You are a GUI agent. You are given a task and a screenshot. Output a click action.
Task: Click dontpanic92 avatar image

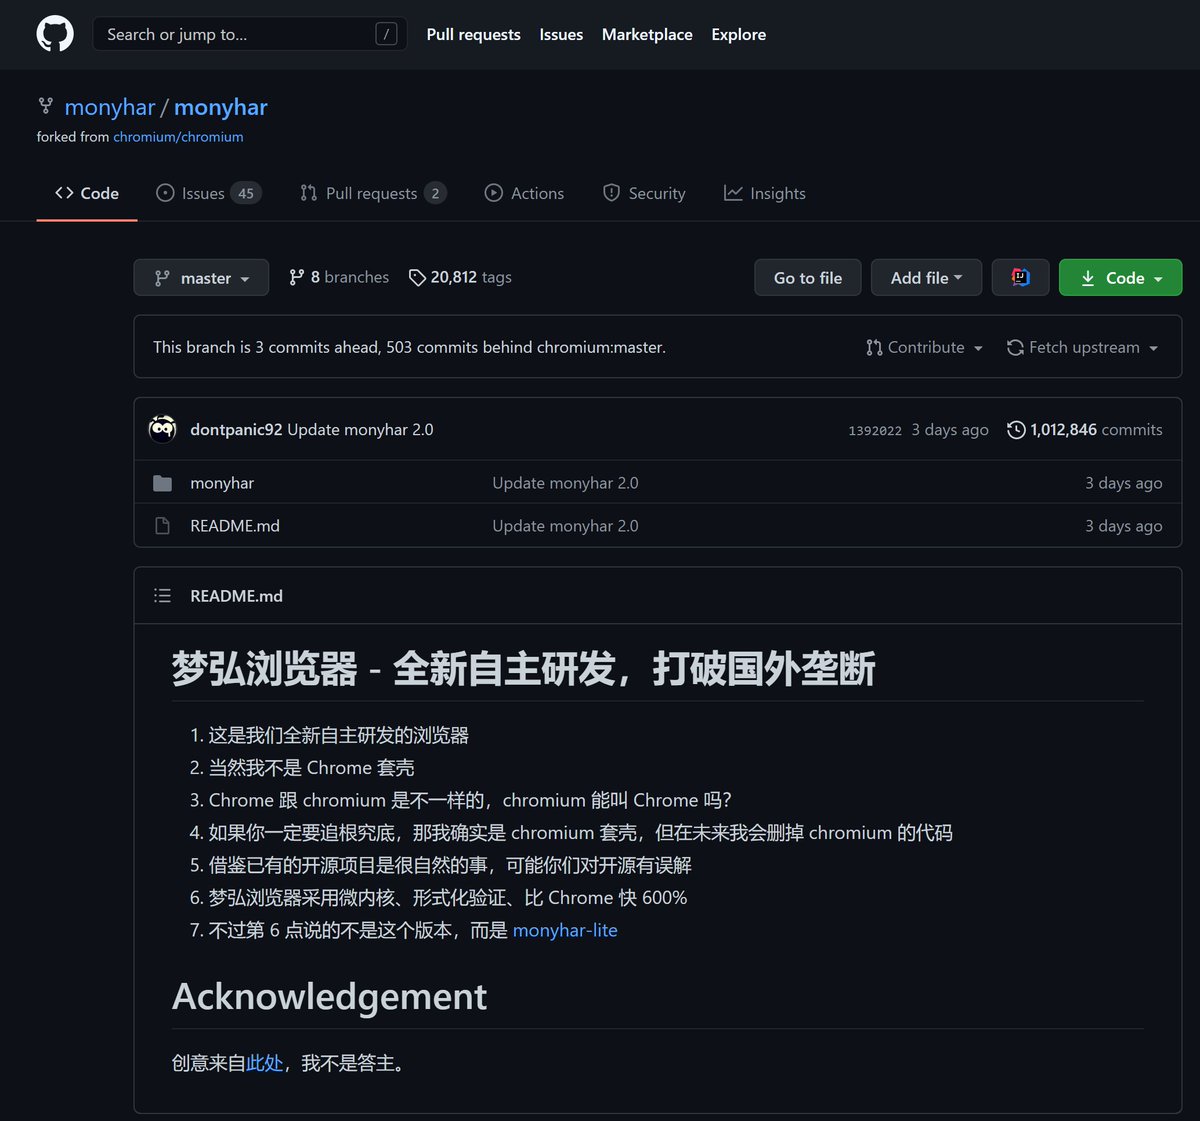tap(162, 429)
